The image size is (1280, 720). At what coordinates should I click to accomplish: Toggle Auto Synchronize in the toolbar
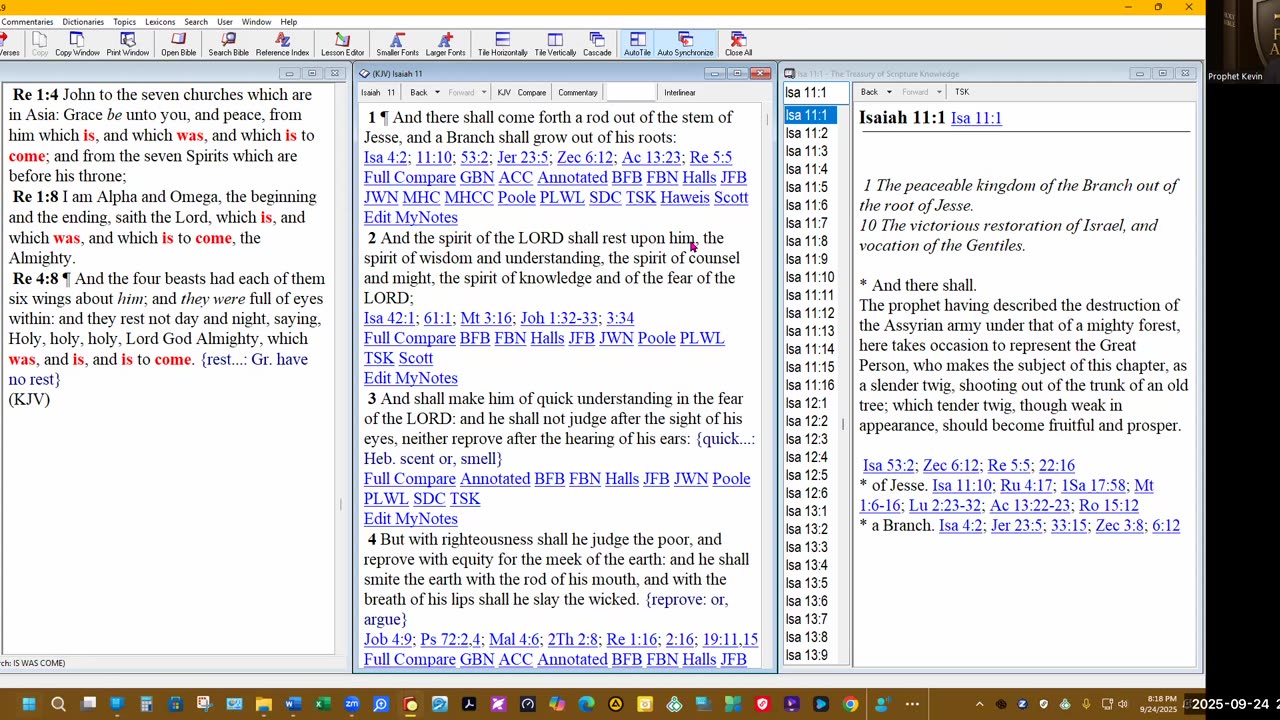pyautogui.click(x=685, y=44)
